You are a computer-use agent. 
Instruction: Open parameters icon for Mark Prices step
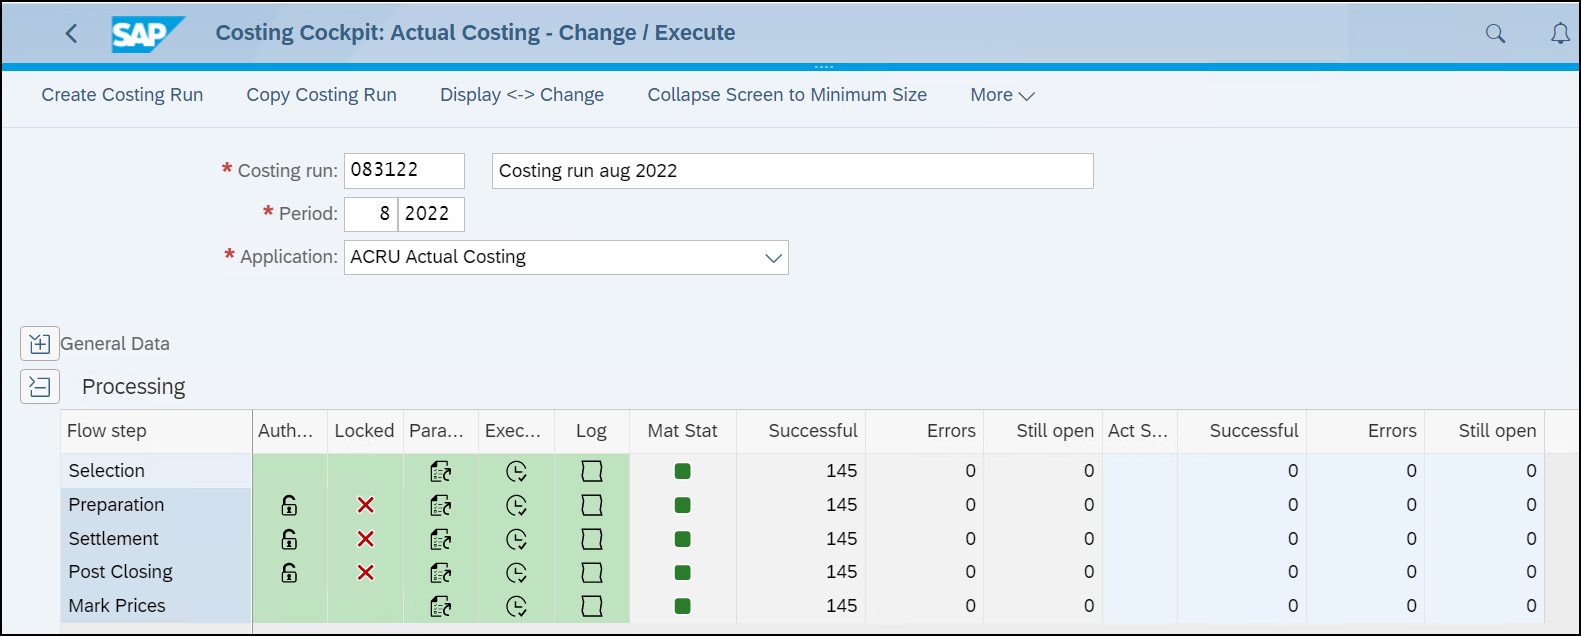pos(440,606)
